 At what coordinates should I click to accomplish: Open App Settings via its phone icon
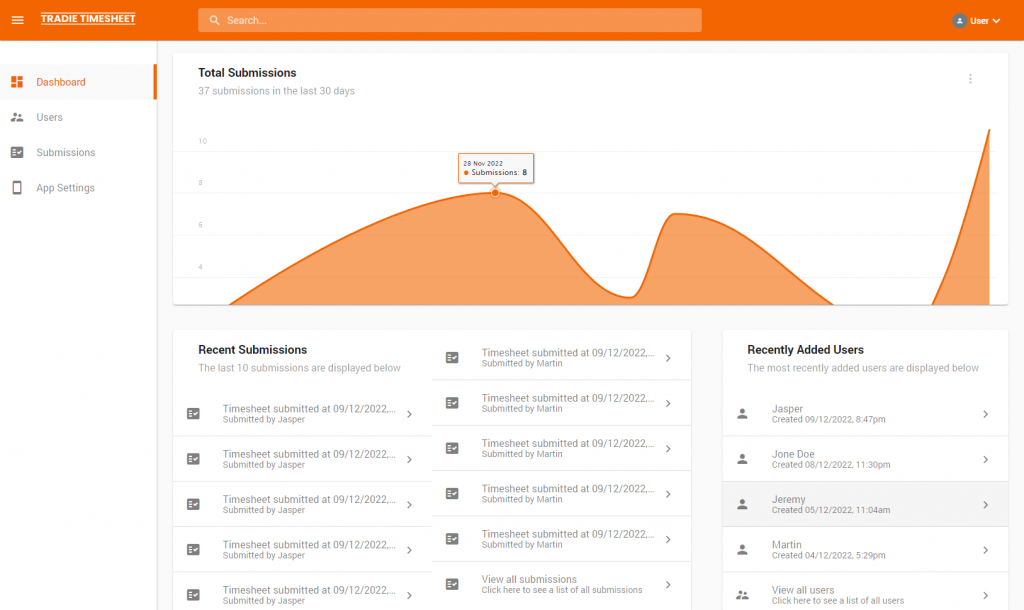17,187
